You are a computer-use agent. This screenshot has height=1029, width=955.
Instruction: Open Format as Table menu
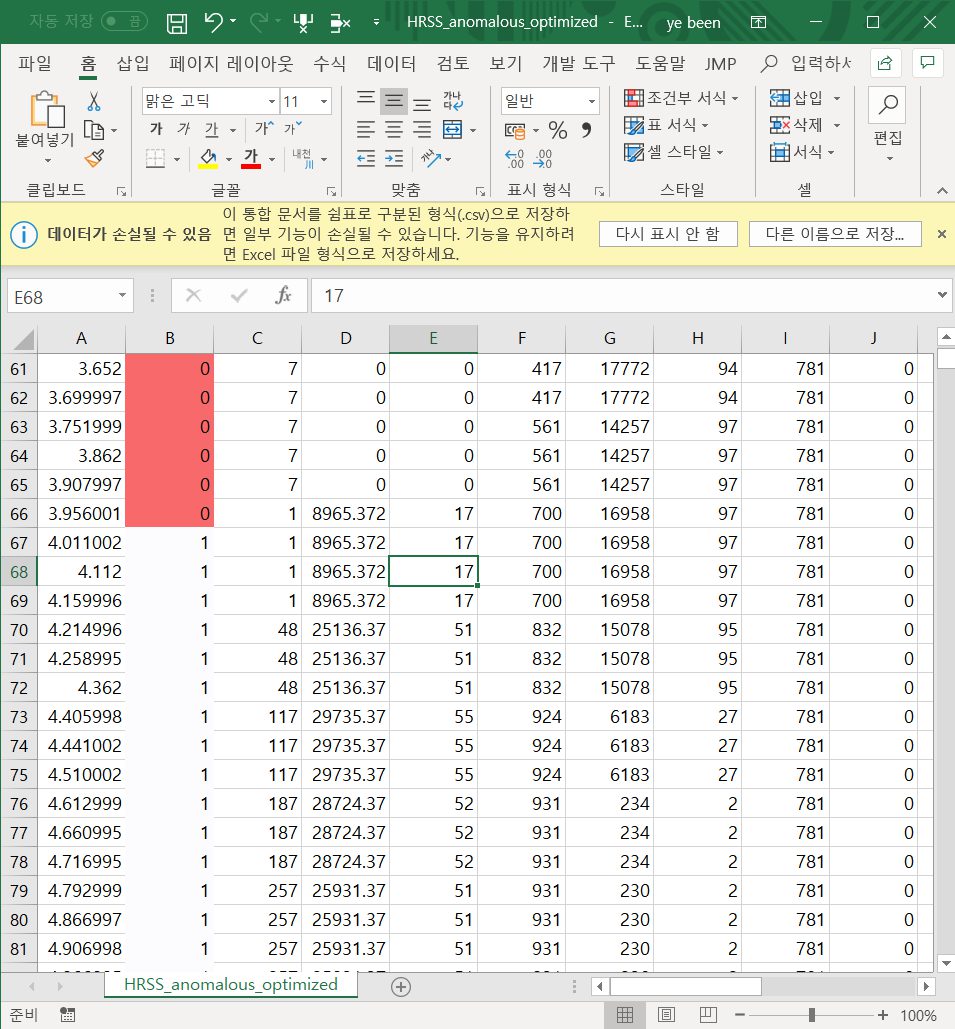point(666,125)
